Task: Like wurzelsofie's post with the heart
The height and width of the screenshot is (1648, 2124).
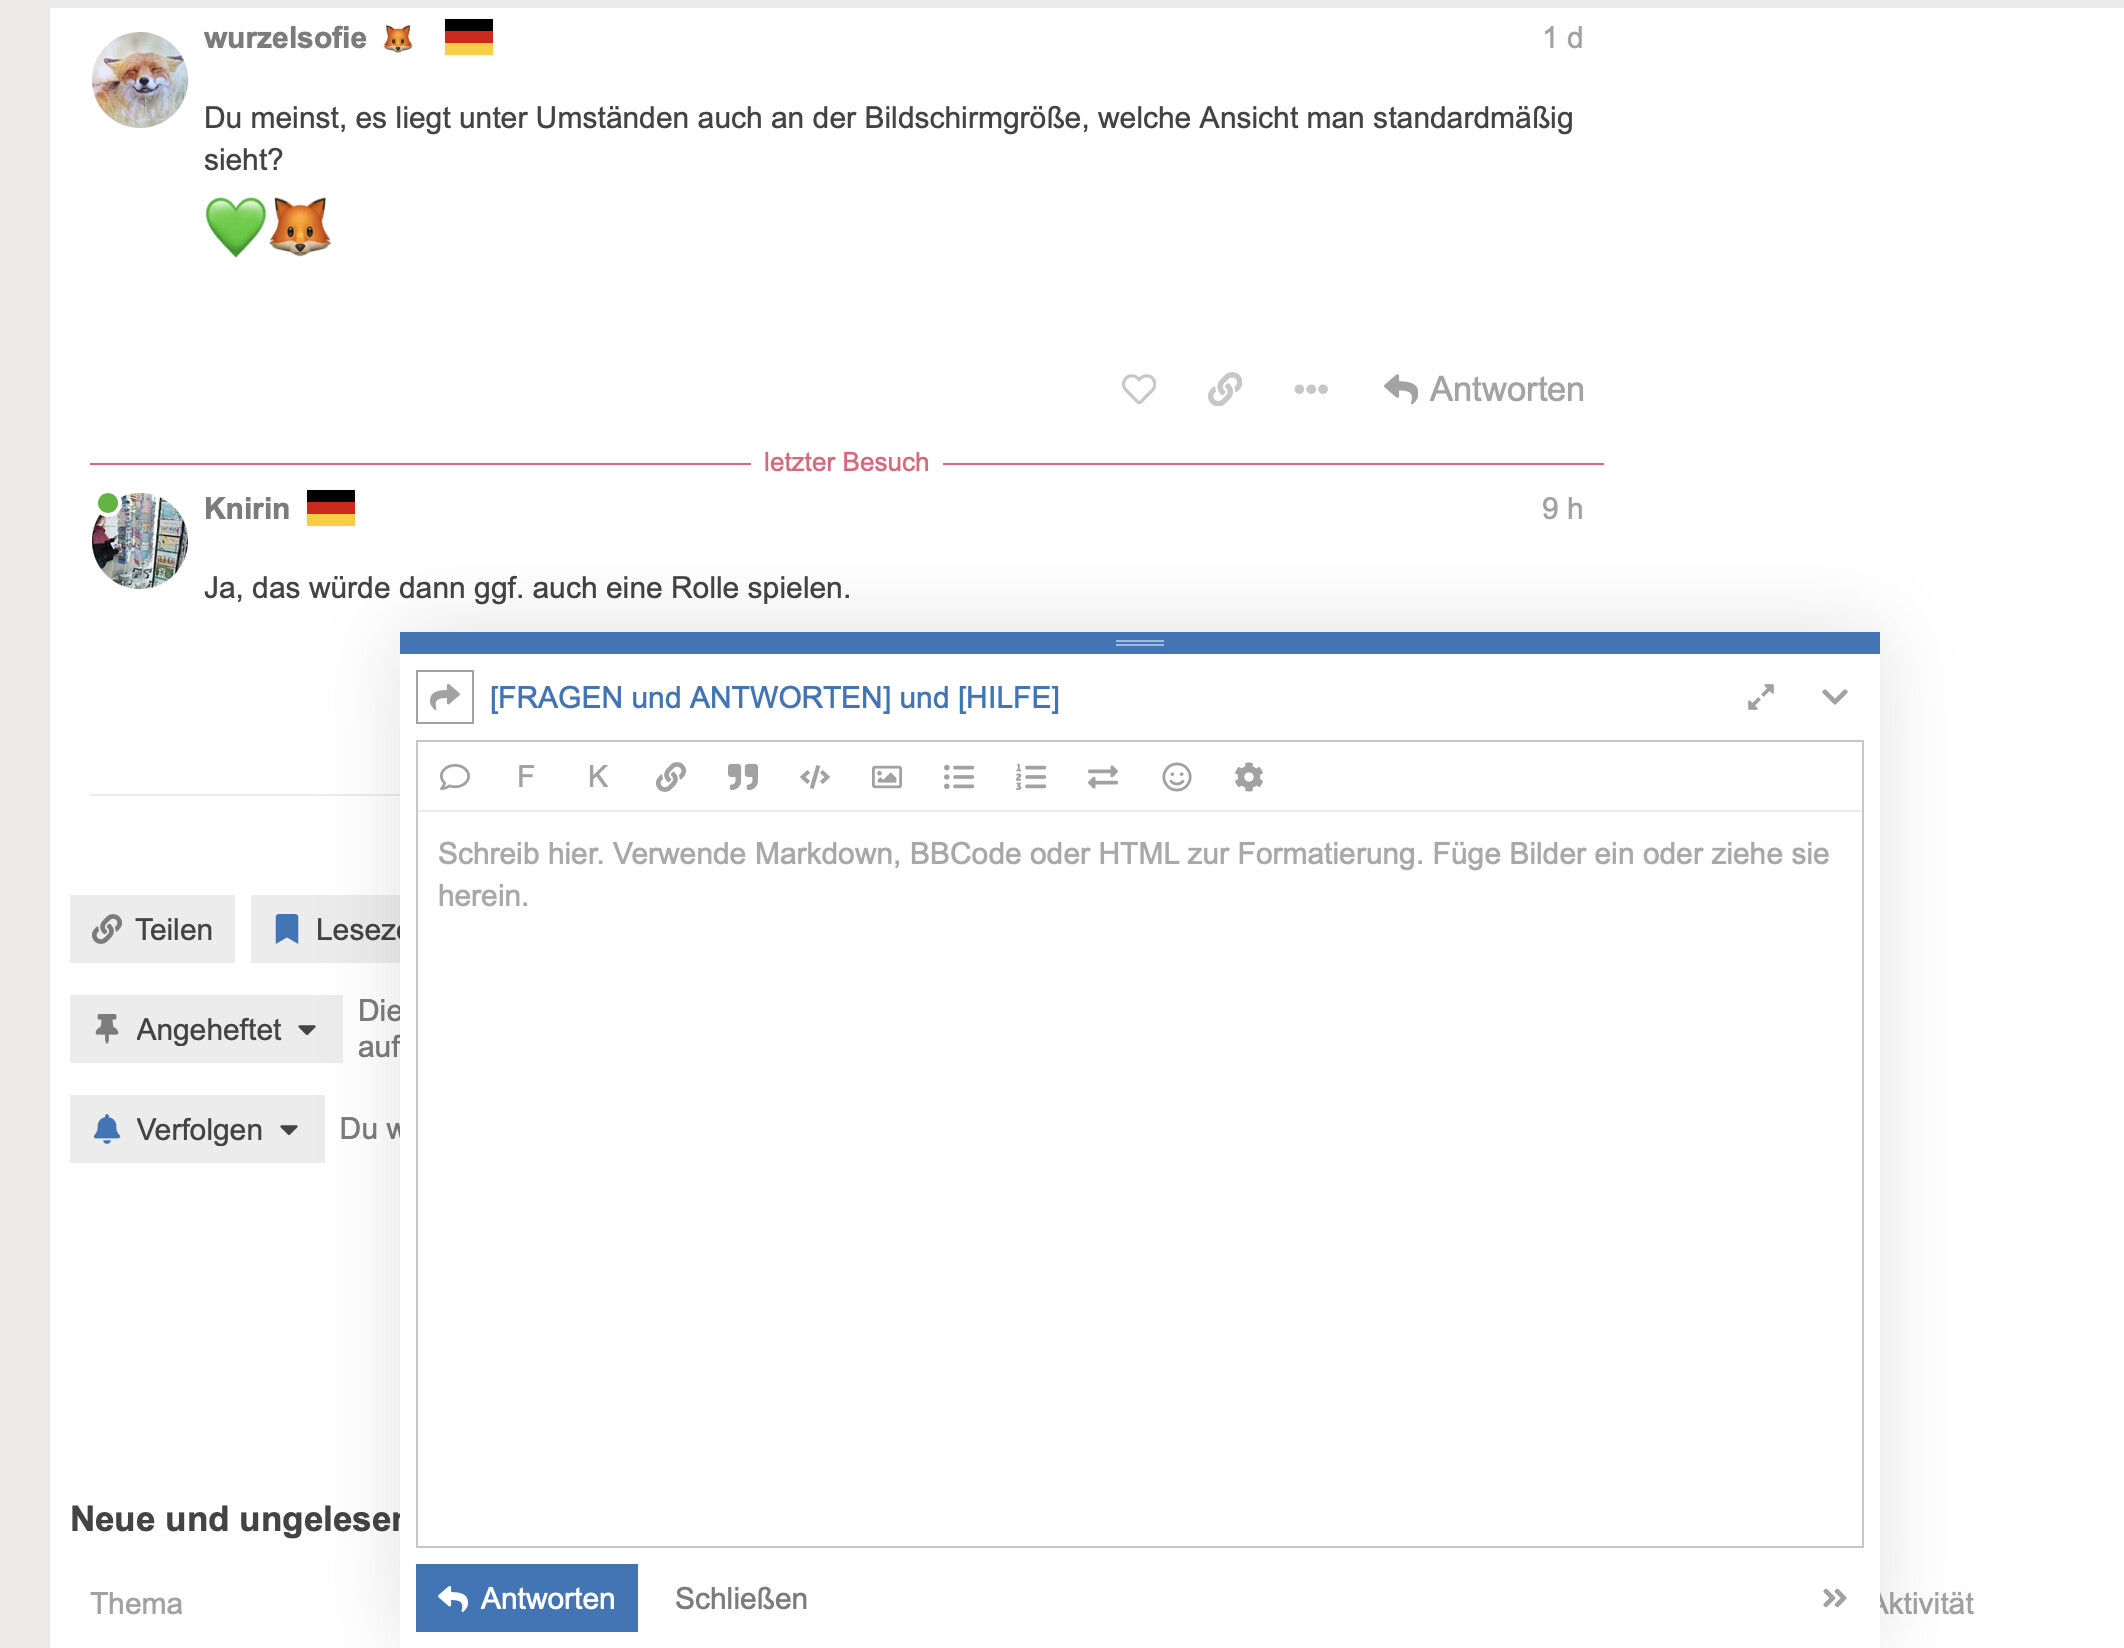Action: pyautogui.click(x=1138, y=389)
